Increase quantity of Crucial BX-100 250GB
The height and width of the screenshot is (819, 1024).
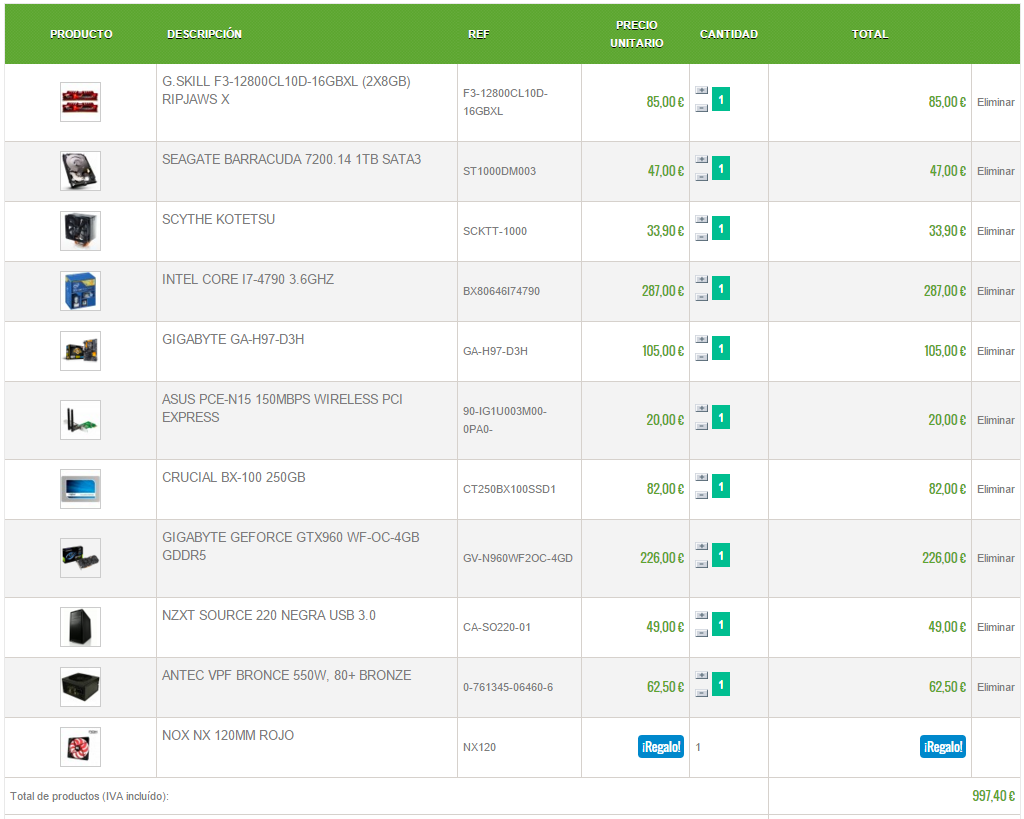point(701,477)
